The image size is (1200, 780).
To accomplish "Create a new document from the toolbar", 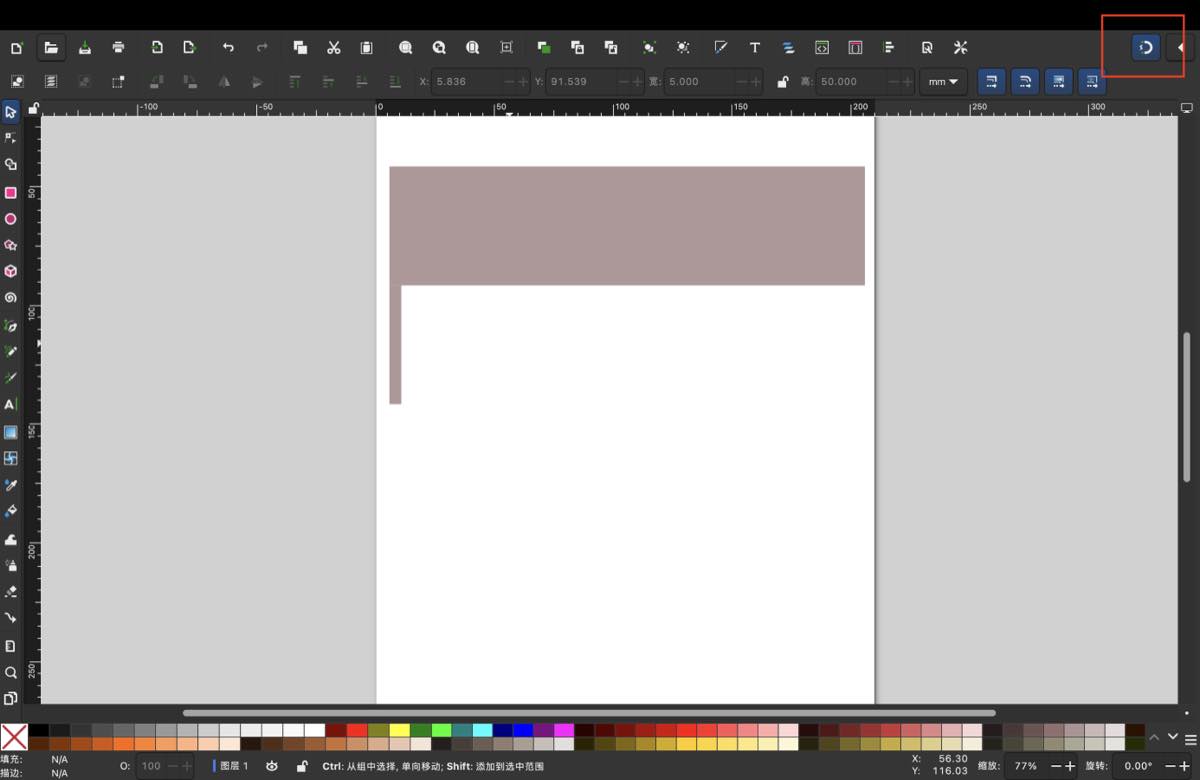I will 17,47.
